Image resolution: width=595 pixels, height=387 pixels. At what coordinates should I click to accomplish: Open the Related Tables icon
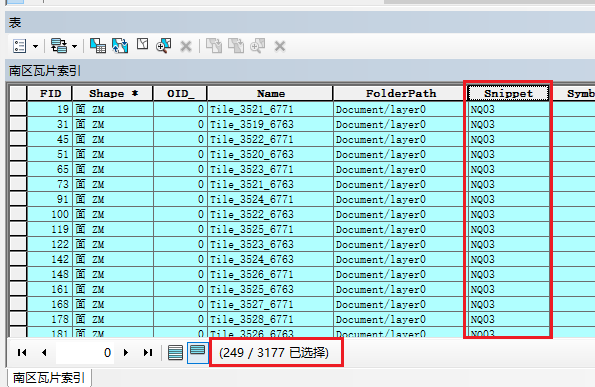[59, 46]
